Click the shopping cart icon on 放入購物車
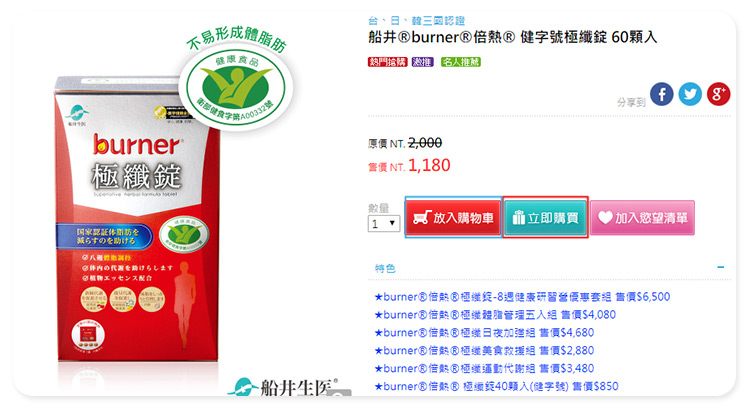 (421, 217)
